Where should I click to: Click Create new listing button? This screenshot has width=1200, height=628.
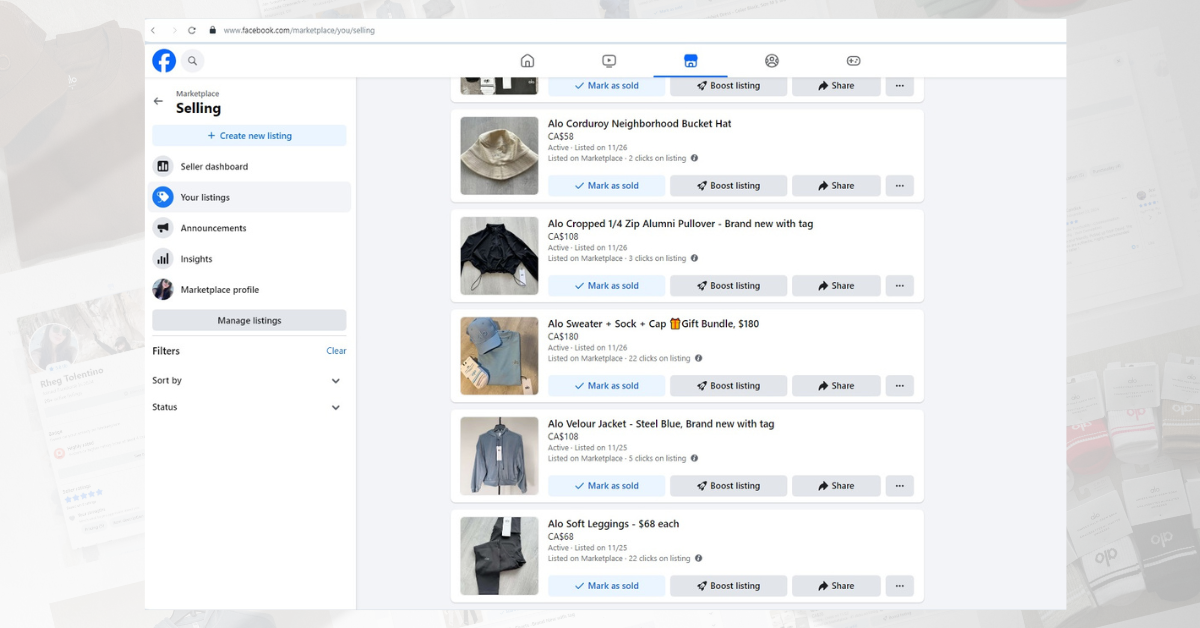pyautogui.click(x=249, y=136)
